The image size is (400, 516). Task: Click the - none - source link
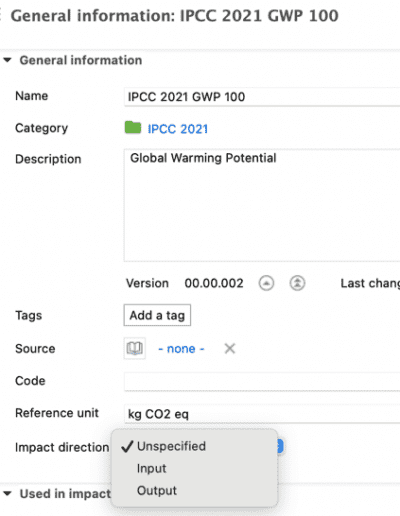(181, 349)
